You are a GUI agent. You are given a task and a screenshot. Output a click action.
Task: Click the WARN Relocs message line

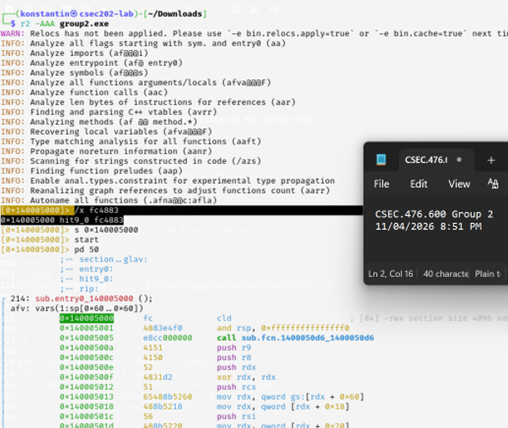coord(254,34)
